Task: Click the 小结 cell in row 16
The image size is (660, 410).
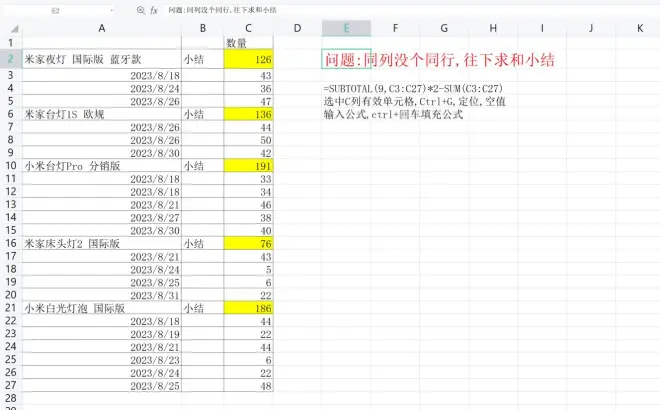Action: coord(203,243)
